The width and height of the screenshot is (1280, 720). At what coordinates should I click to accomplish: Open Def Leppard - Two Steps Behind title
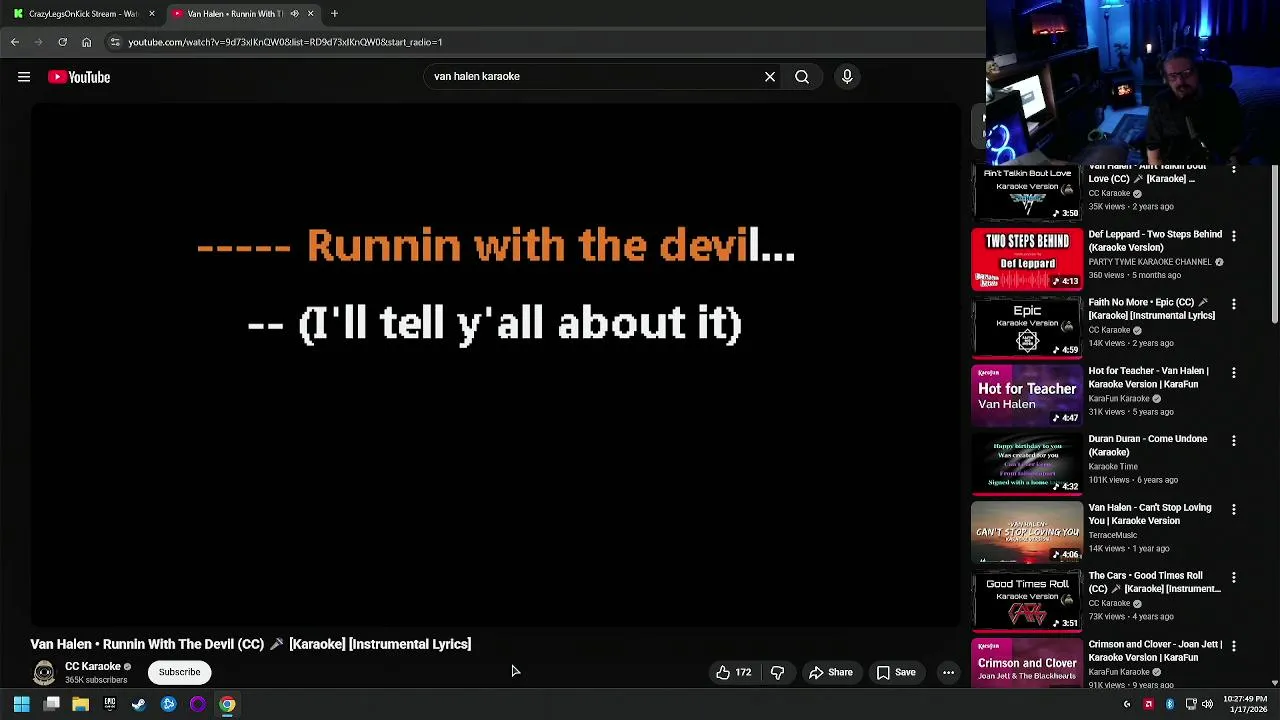1155,241
